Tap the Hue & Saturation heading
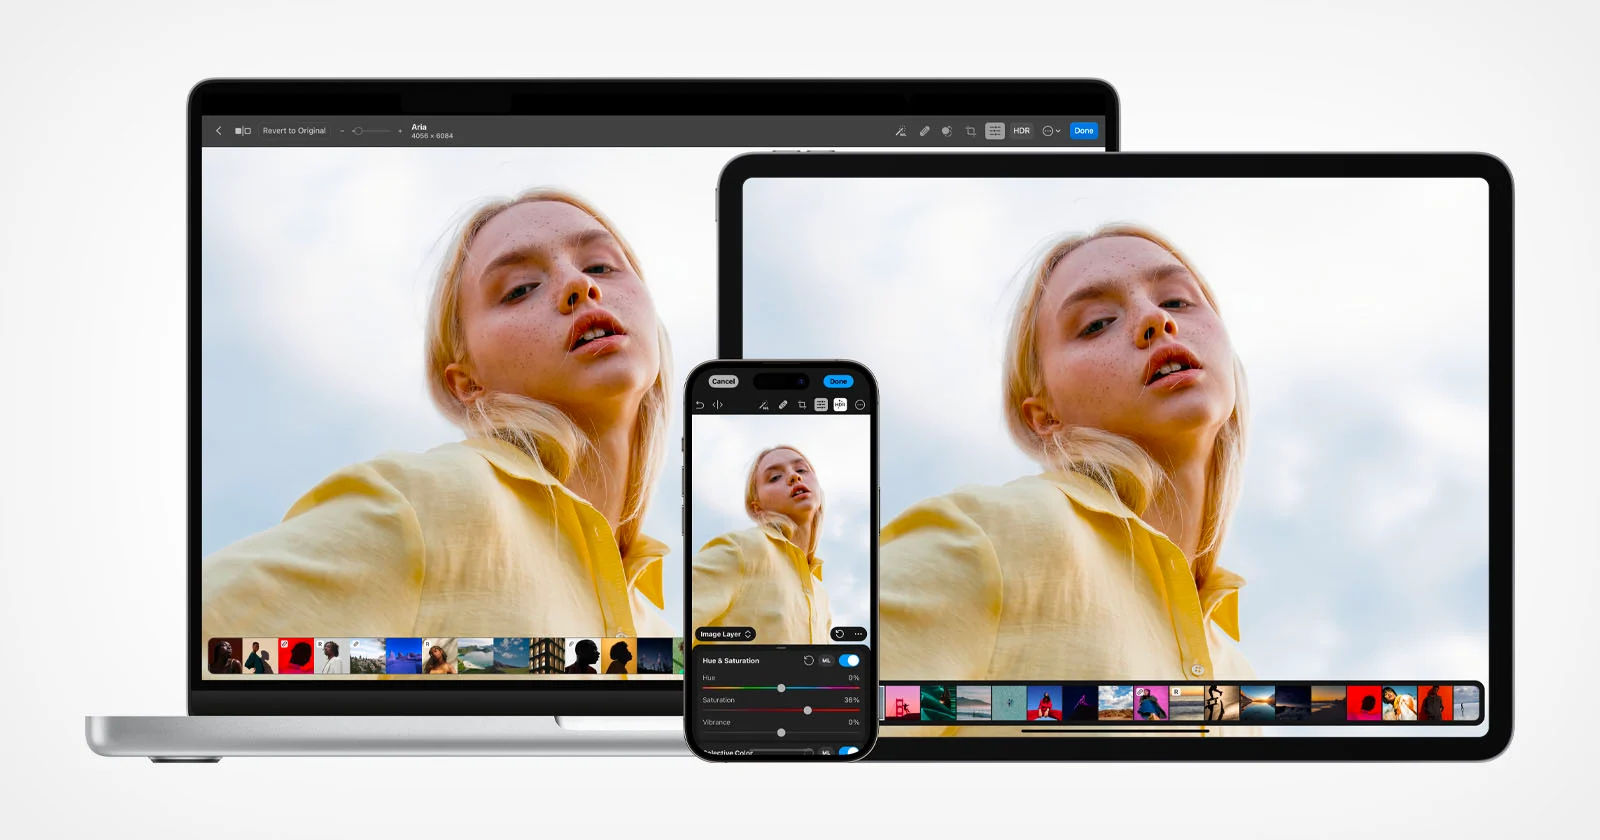Image resolution: width=1600 pixels, height=840 pixels. [x=731, y=661]
